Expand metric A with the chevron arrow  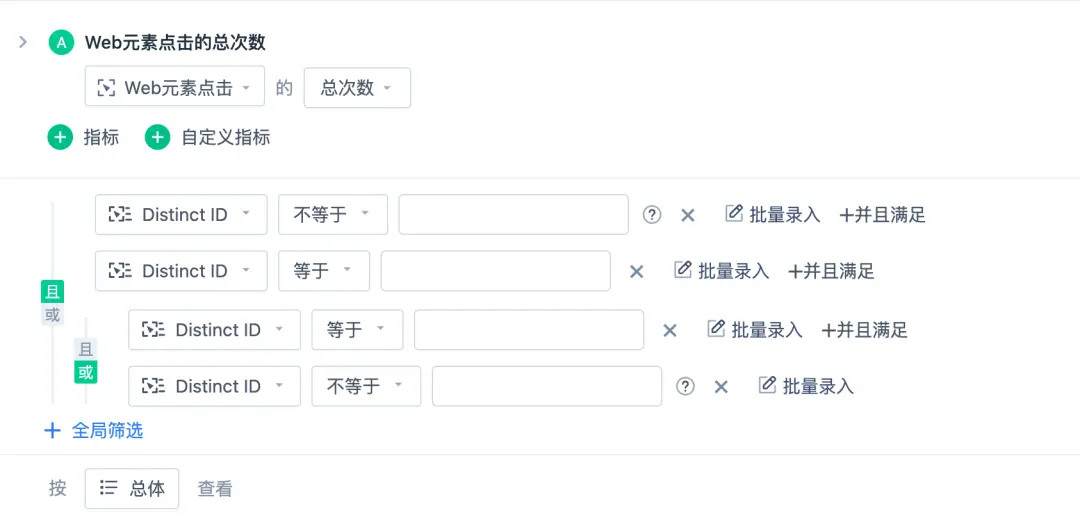(23, 42)
